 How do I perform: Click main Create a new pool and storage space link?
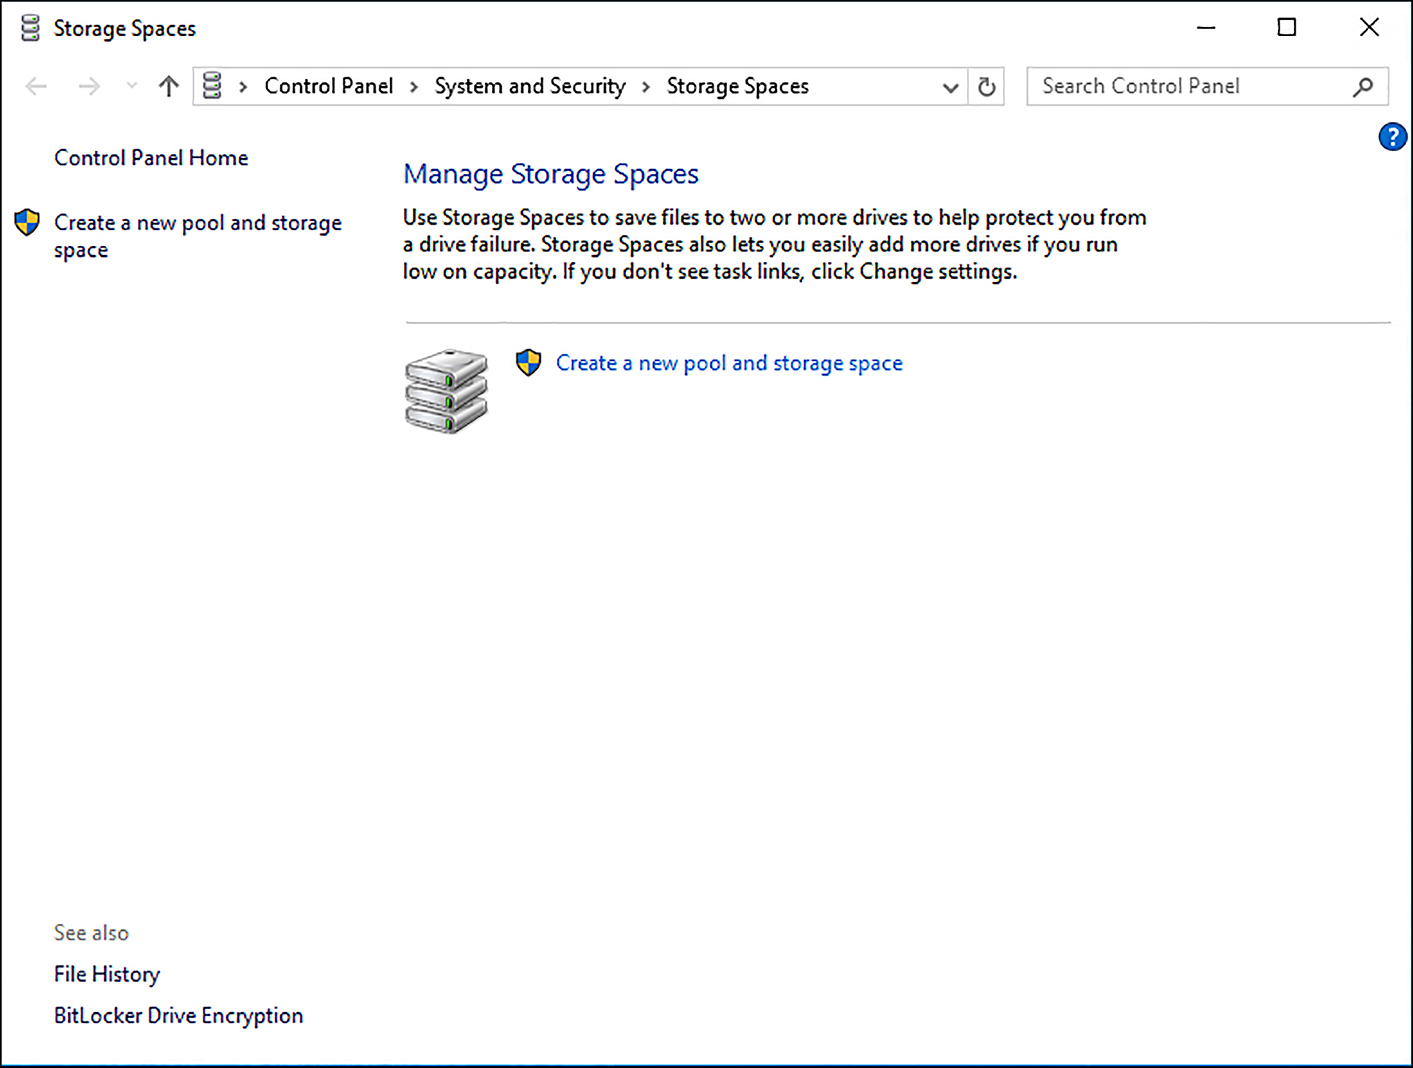click(x=729, y=363)
